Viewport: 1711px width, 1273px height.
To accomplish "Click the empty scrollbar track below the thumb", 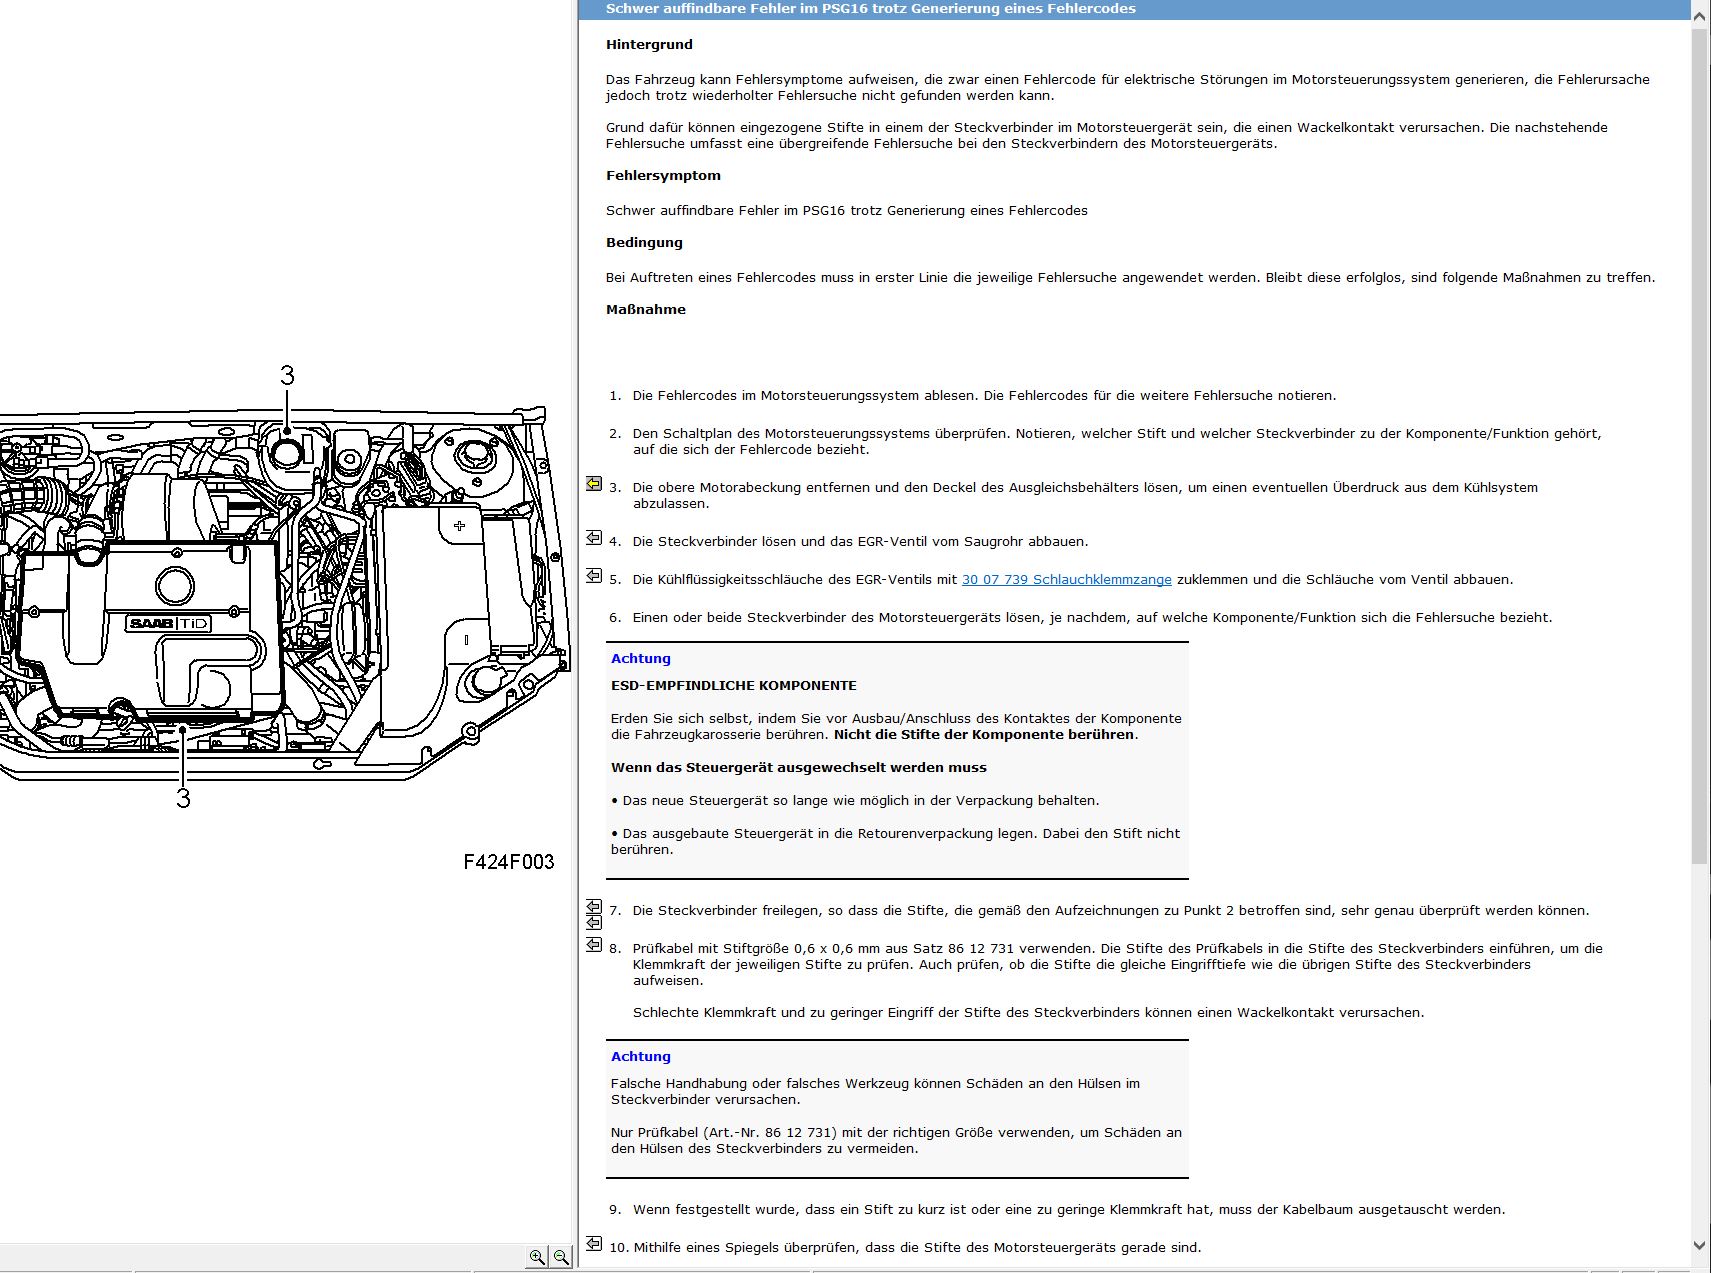I will (1700, 1048).
